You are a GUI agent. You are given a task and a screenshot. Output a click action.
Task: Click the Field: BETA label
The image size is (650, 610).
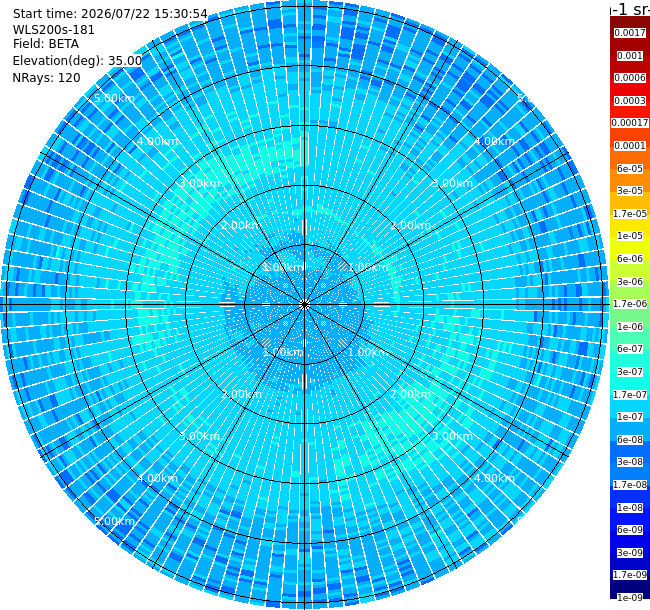pyautogui.click(x=46, y=44)
